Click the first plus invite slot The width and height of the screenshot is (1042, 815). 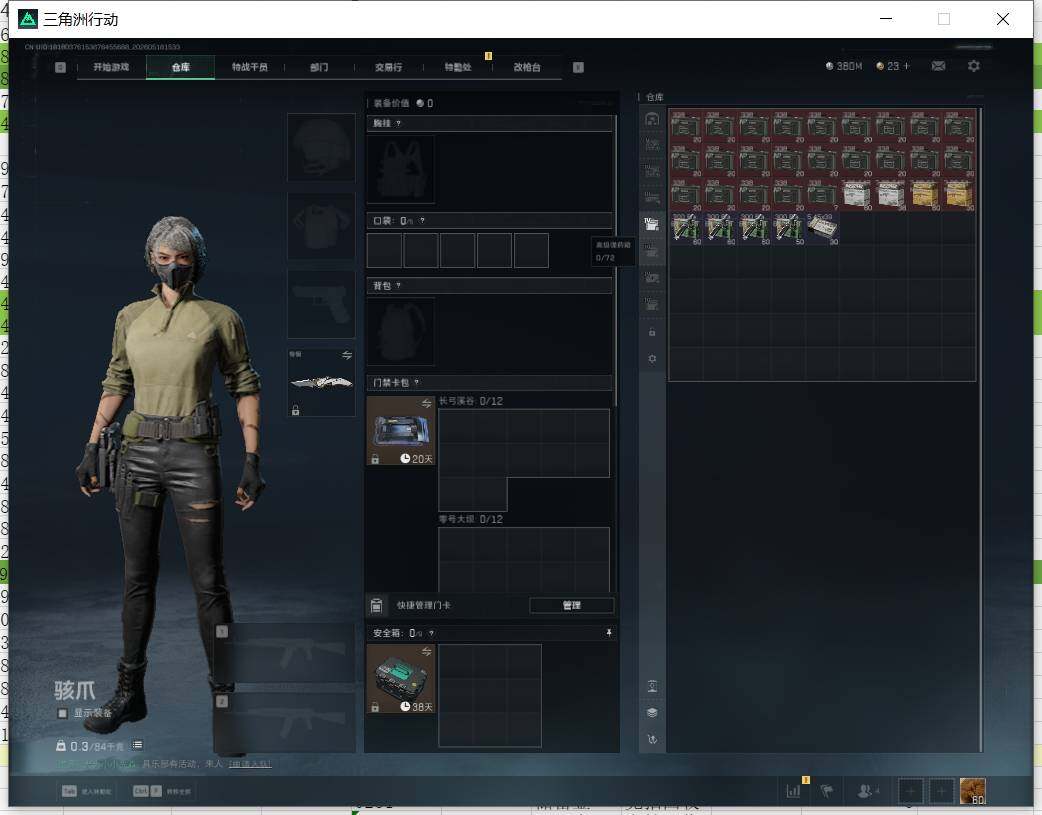coord(910,791)
